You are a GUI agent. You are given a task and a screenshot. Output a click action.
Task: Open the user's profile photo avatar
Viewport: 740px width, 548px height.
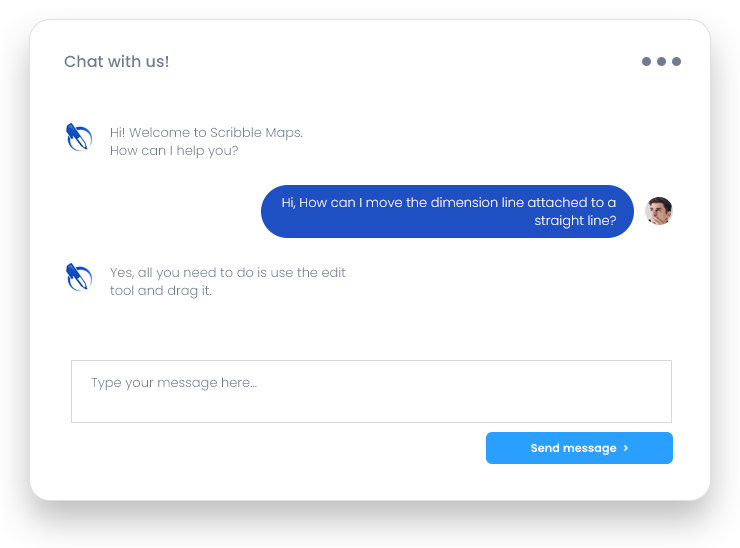pyautogui.click(x=658, y=211)
